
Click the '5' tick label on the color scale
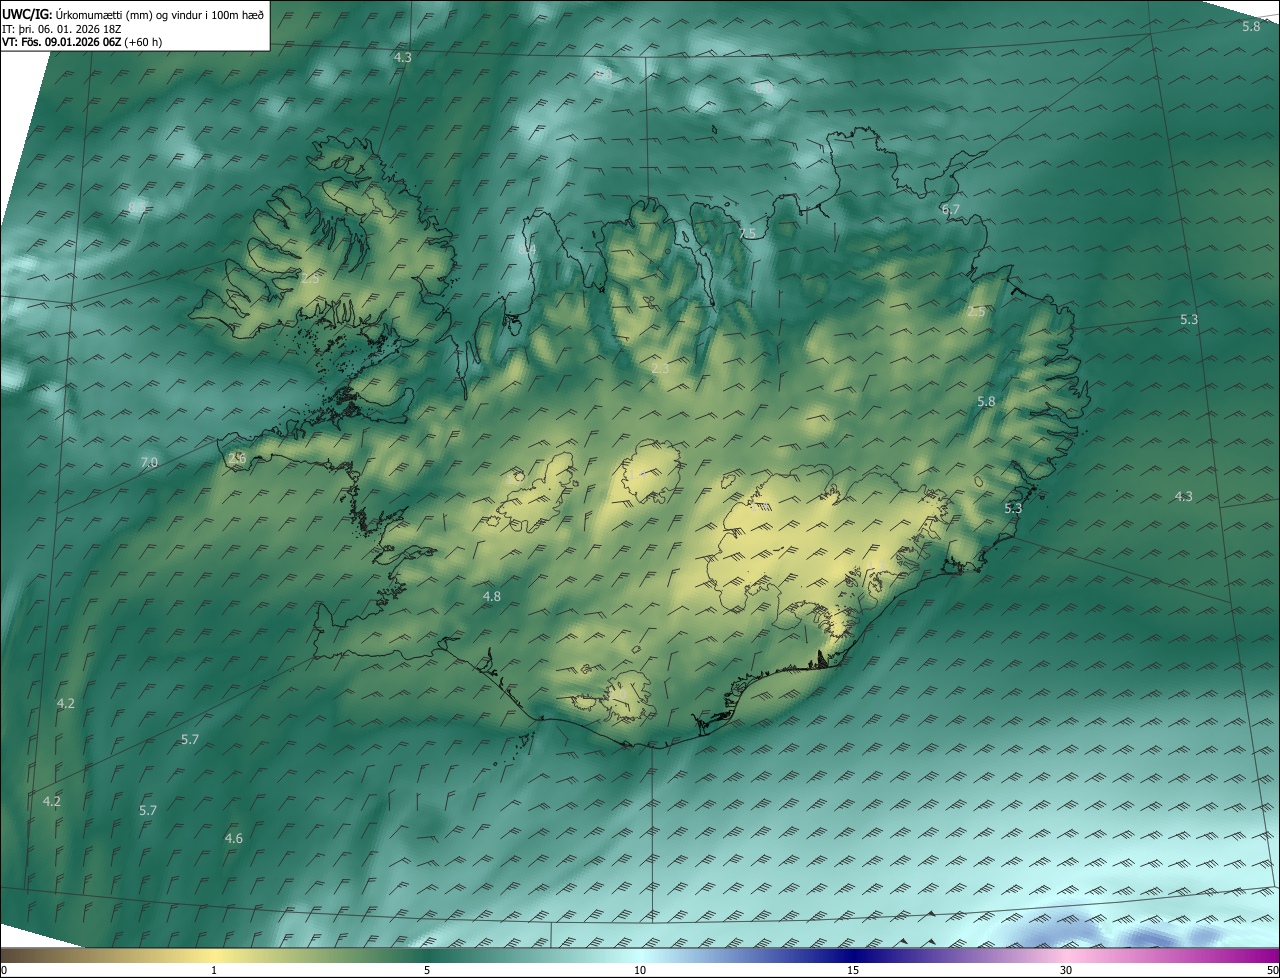[x=427, y=971]
